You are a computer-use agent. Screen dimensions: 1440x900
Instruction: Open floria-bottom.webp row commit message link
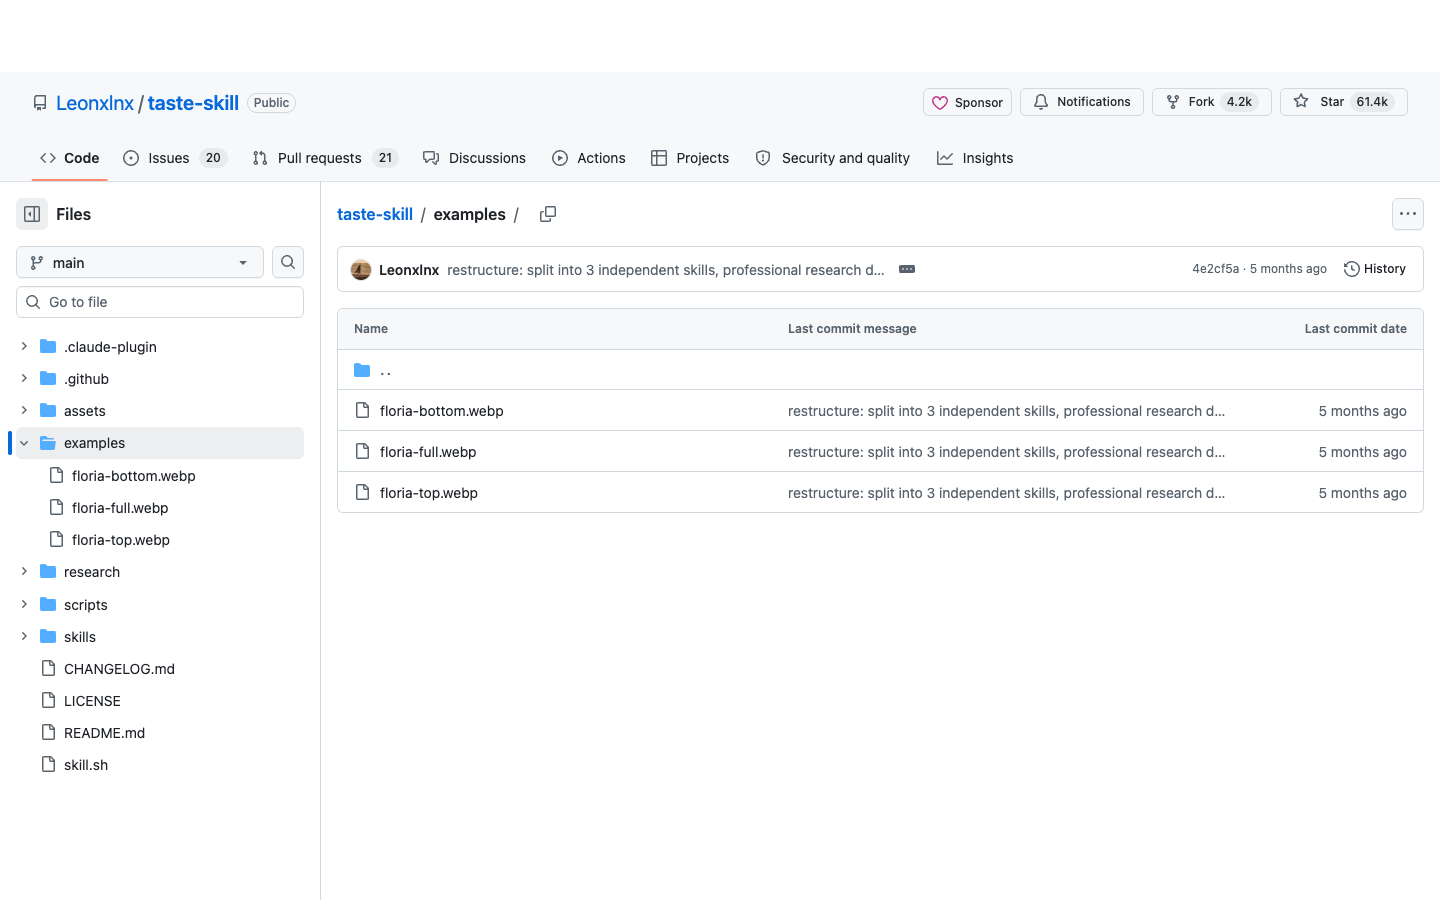click(1006, 411)
